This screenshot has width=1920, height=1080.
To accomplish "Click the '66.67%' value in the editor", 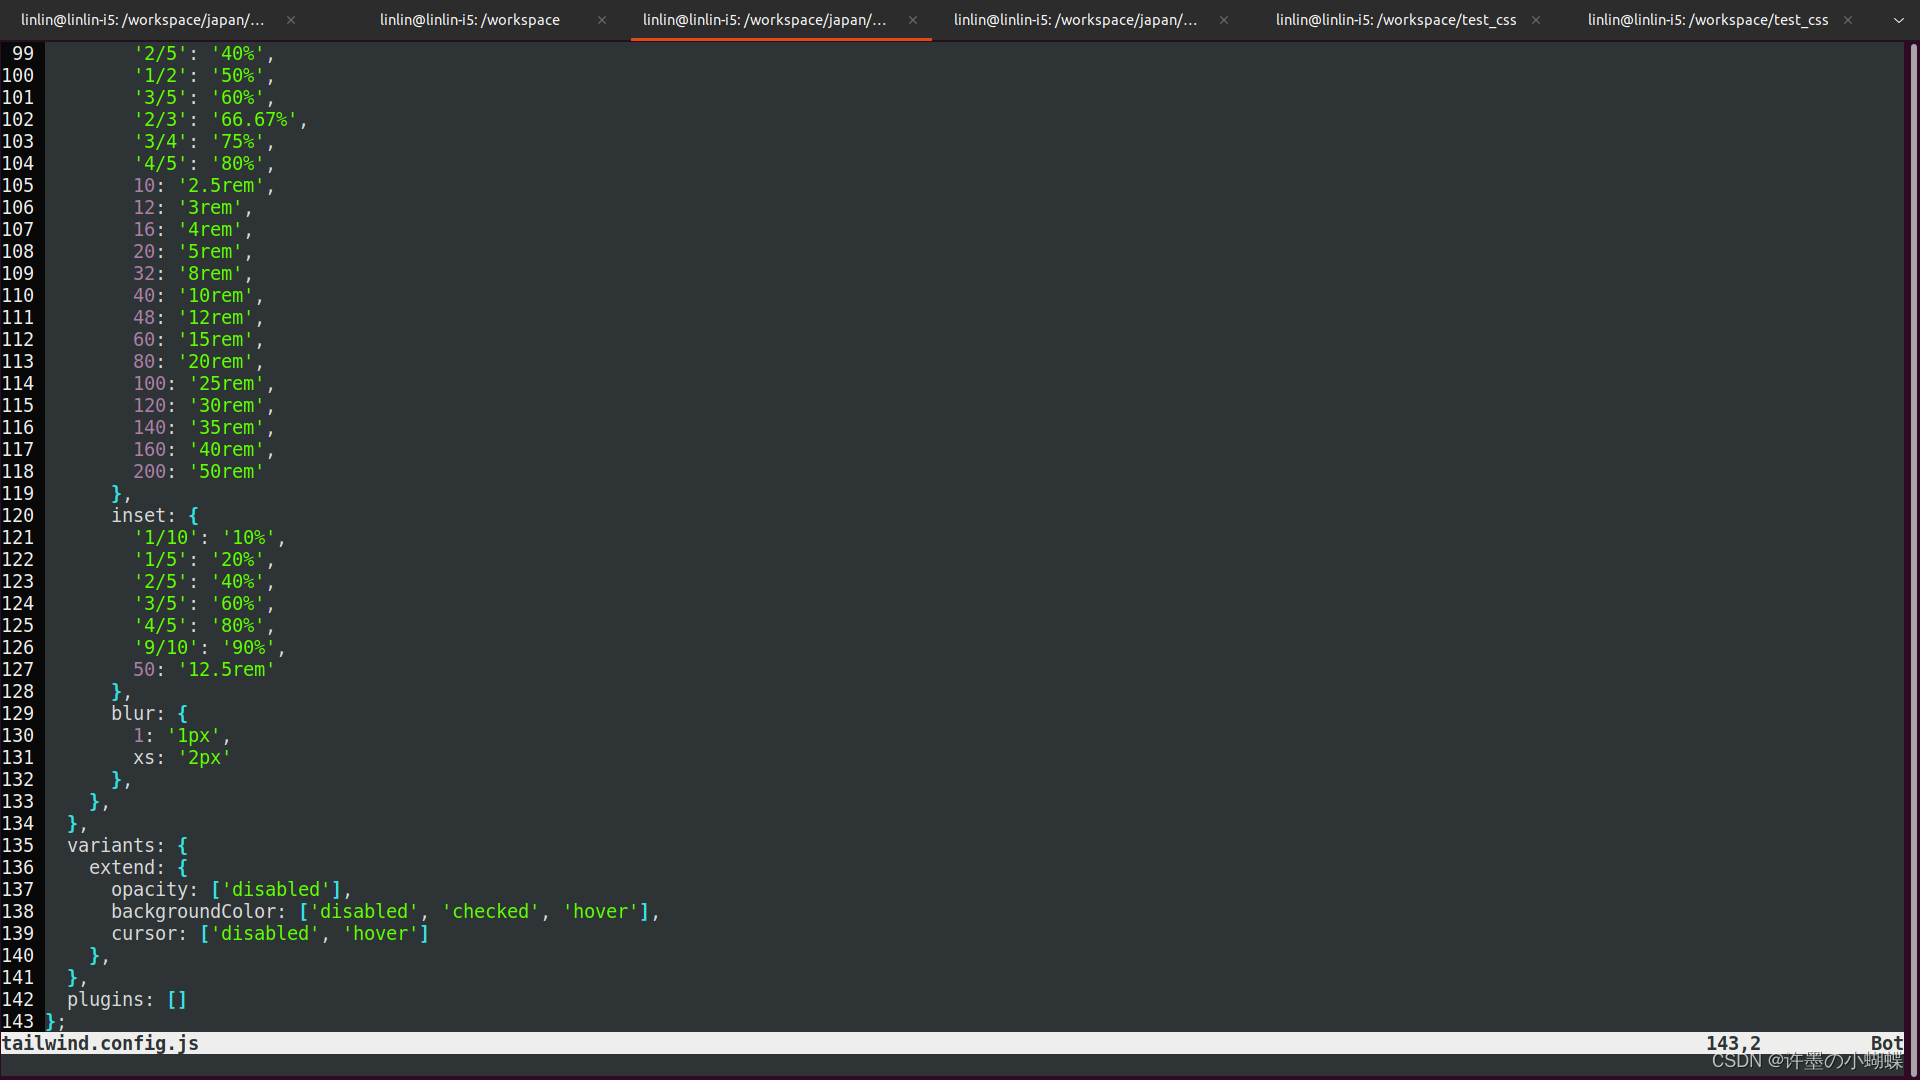I will click(254, 120).
